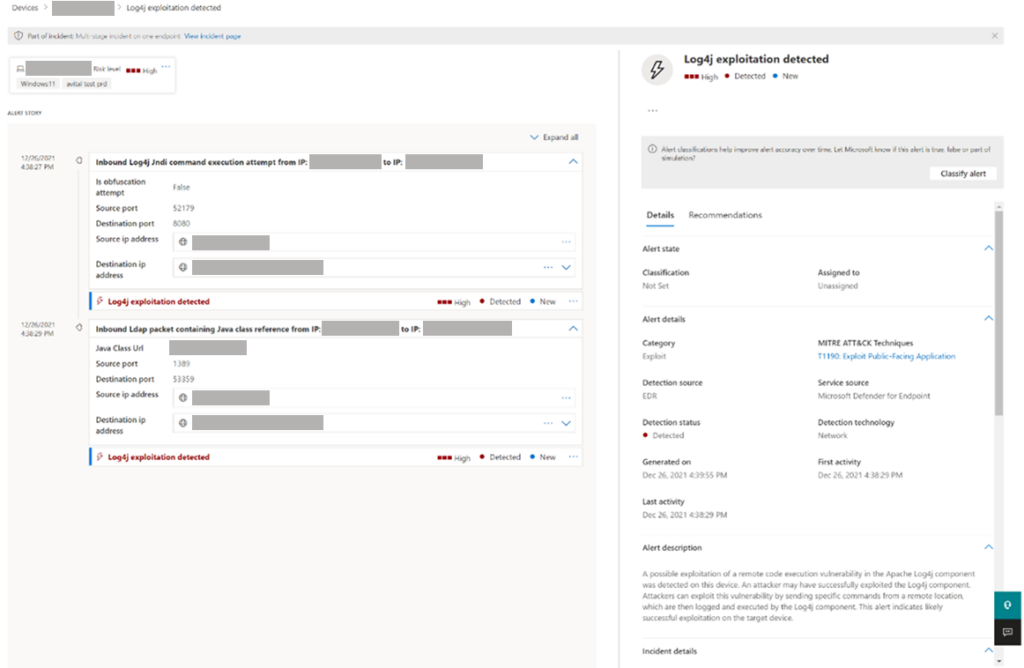Collapse the Alert description section

point(988,547)
